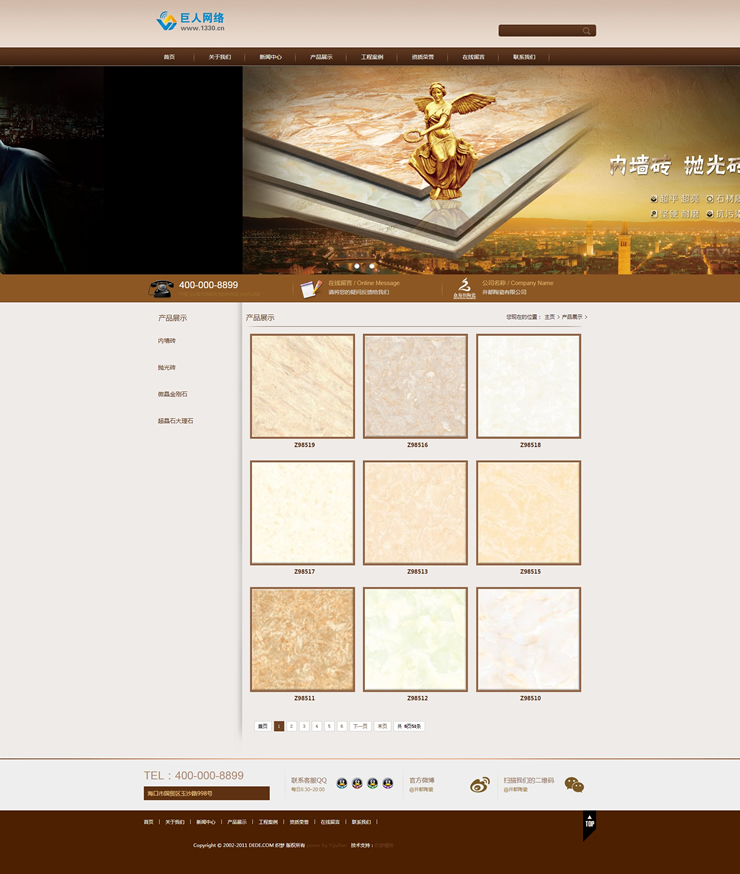Go to pagination page 3
Image resolution: width=740 pixels, height=874 pixels.
click(304, 726)
